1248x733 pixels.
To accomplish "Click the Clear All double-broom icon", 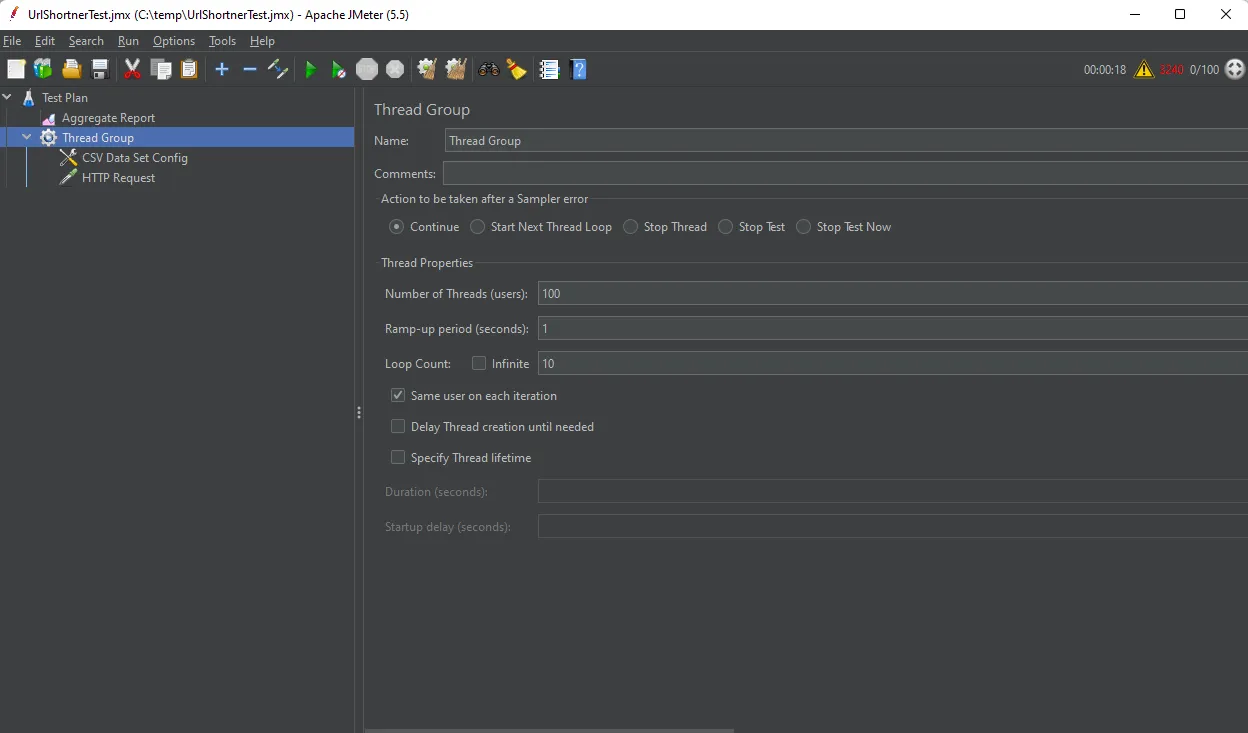I will pos(456,69).
